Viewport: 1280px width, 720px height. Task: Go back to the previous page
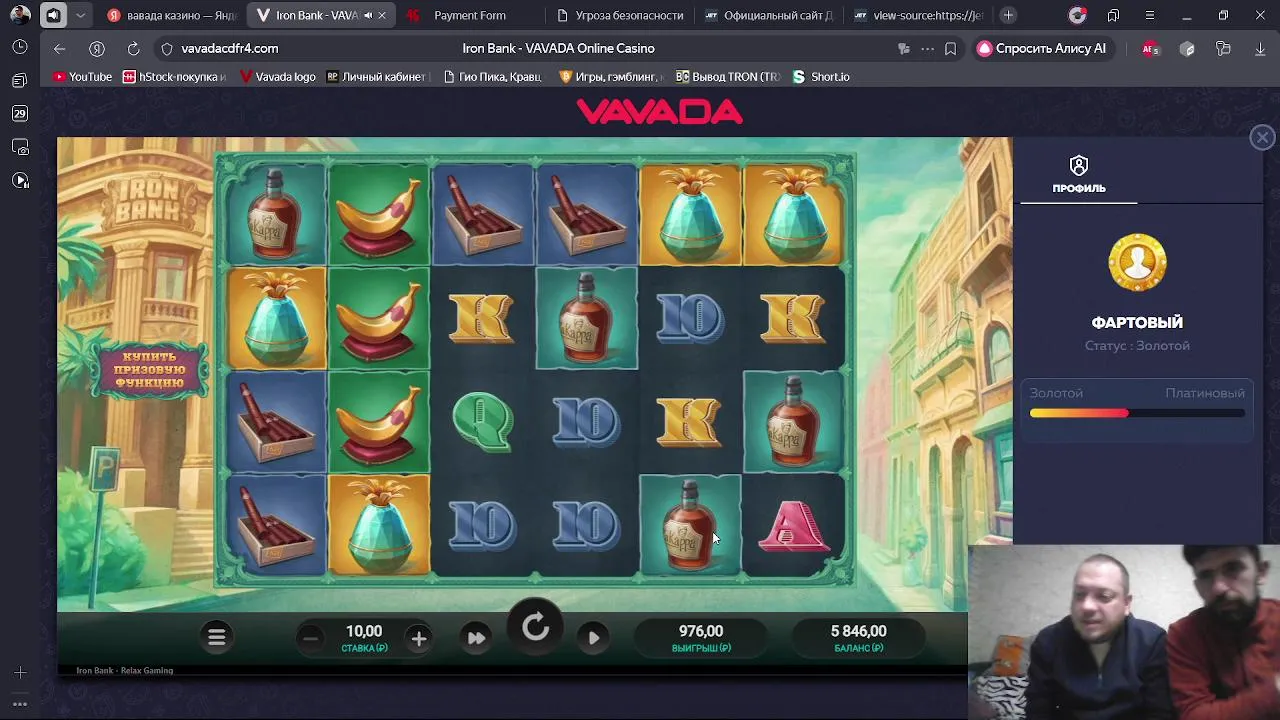click(60, 48)
